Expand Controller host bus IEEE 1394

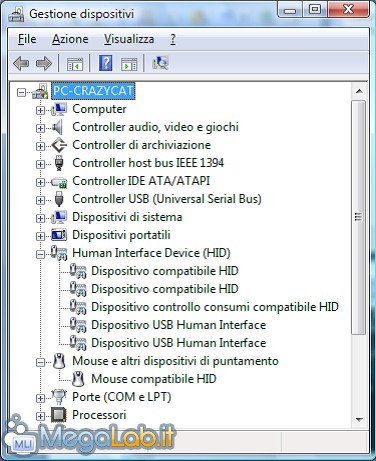[x=40, y=164]
